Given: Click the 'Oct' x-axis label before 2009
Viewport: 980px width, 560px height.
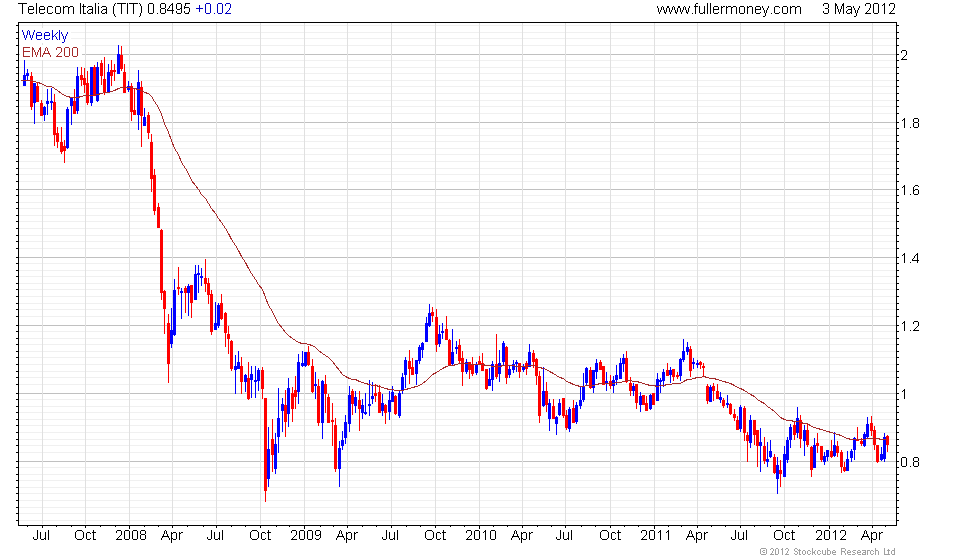Looking at the screenshot, I should pos(260,536).
